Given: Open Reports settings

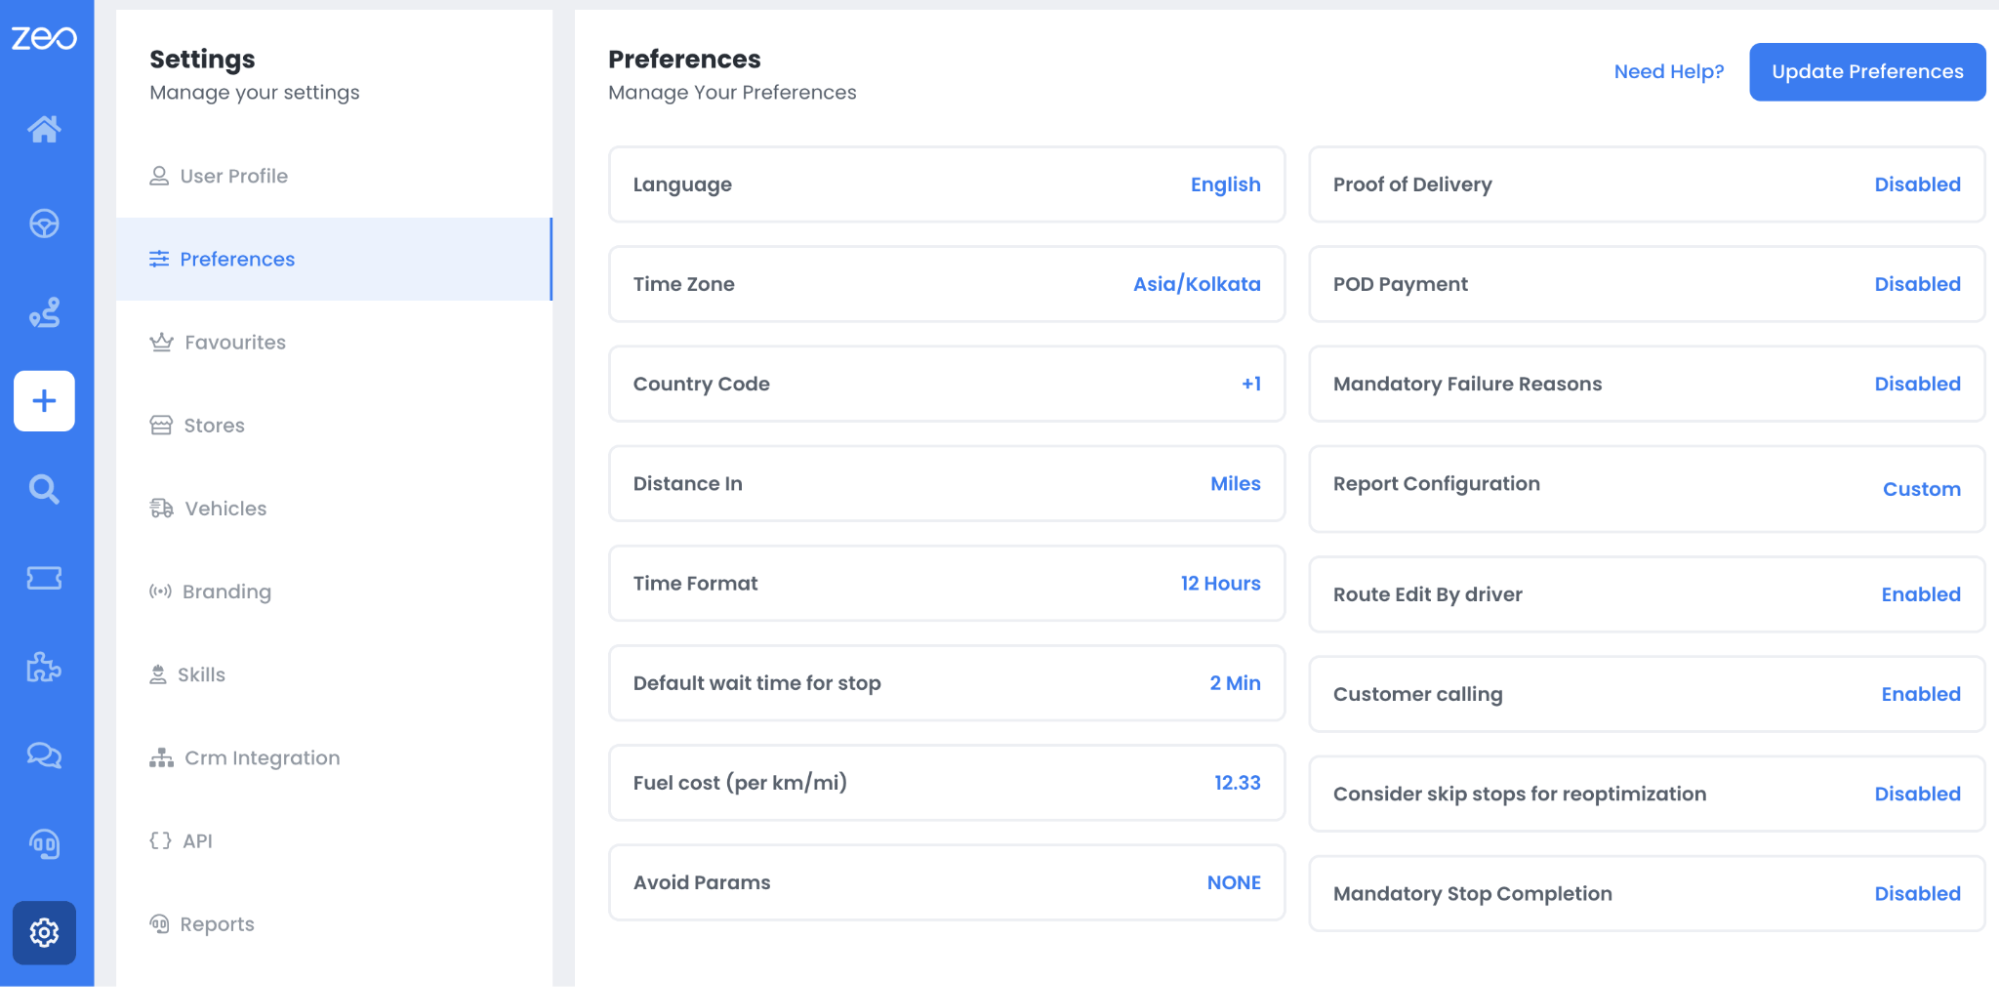Looking at the screenshot, I should pyautogui.click(x=334, y=924).
